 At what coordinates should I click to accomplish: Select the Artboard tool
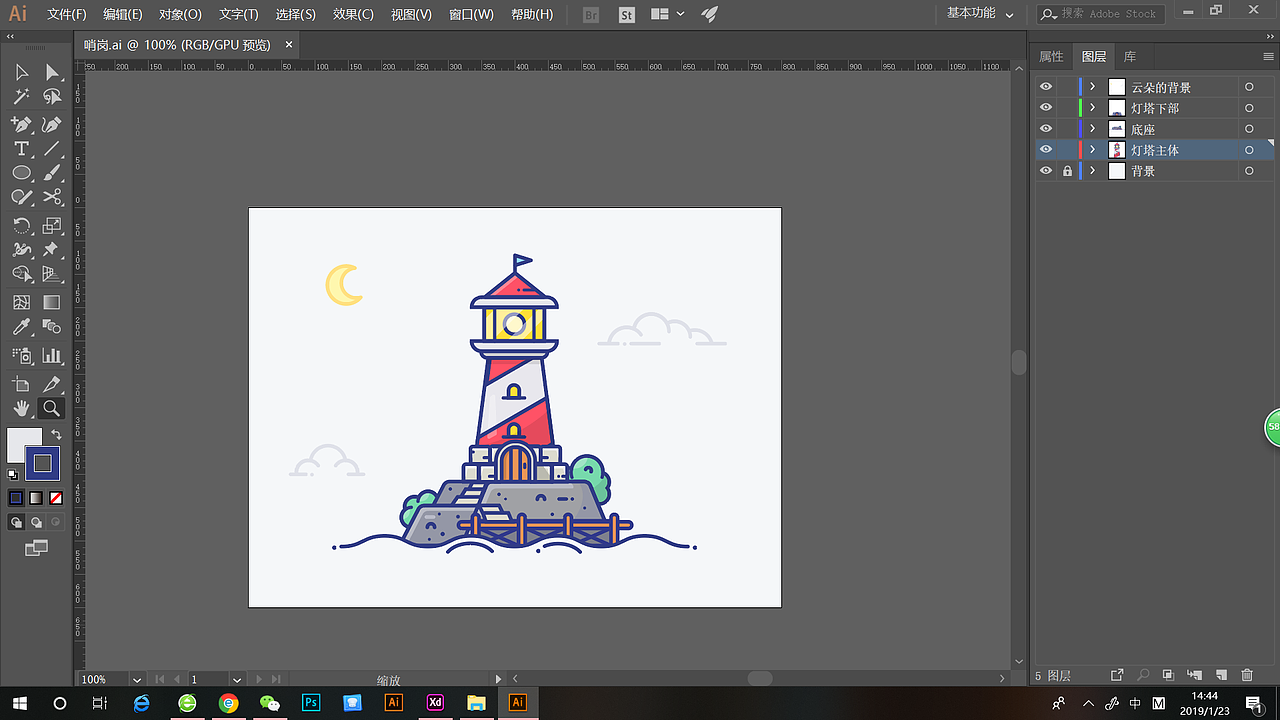click(x=21, y=384)
